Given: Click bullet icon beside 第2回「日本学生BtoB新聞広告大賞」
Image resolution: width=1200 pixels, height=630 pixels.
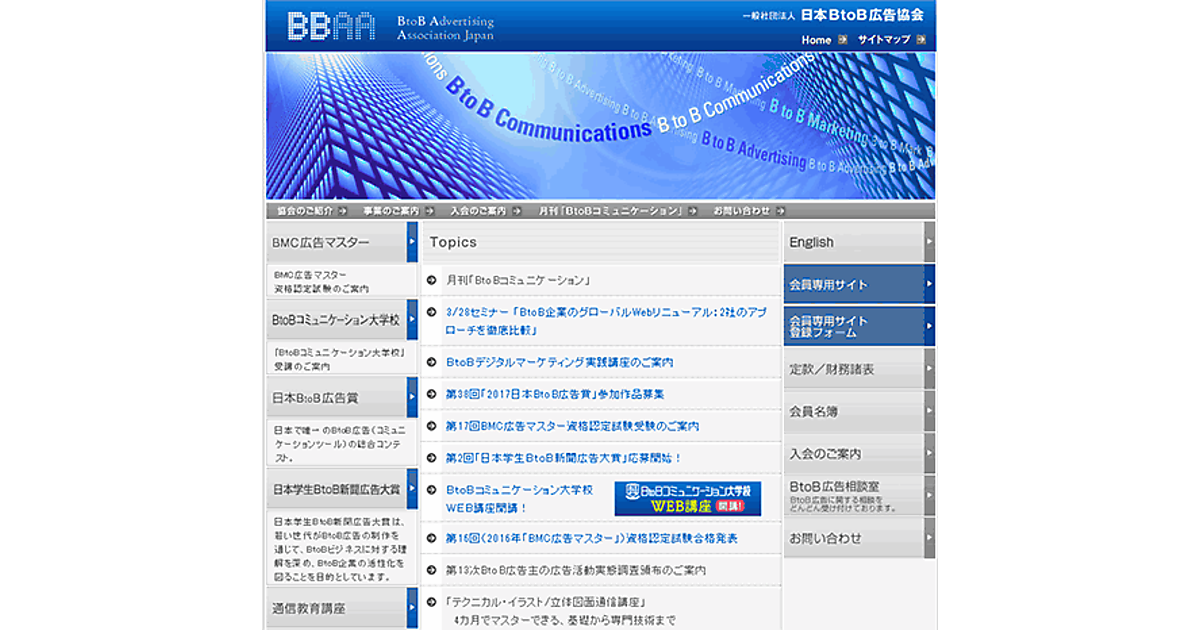Looking at the screenshot, I should (x=431, y=458).
